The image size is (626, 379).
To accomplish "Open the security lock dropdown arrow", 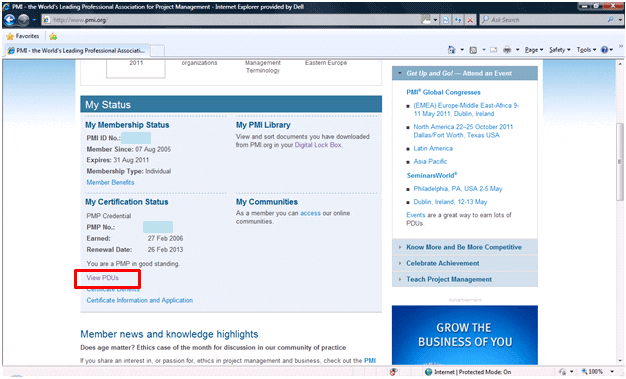I will tap(571, 372).
